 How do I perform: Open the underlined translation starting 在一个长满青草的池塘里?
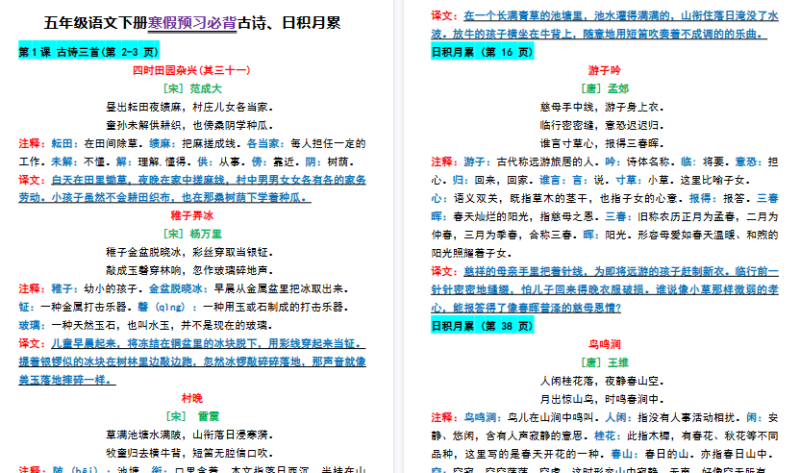pos(605,25)
